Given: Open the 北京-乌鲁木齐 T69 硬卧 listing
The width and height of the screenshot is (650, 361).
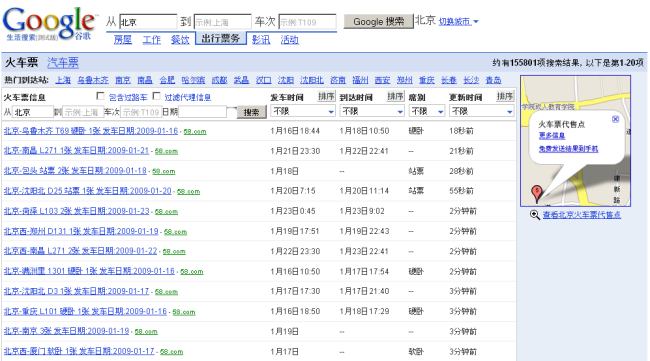Looking at the screenshot, I should (x=91, y=131).
